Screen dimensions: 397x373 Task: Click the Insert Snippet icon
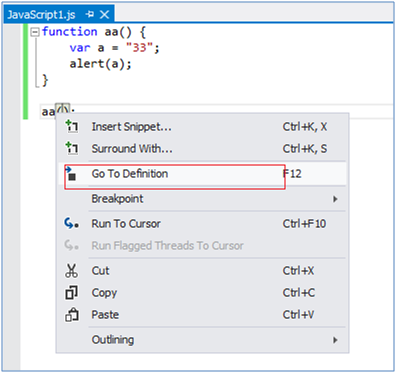click(x=71, y=127)
